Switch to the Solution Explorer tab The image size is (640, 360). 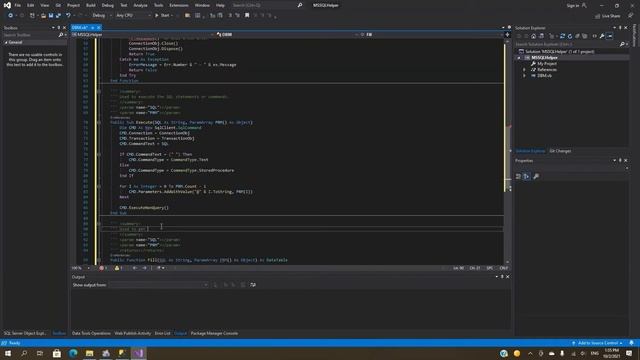coord(530,151)
